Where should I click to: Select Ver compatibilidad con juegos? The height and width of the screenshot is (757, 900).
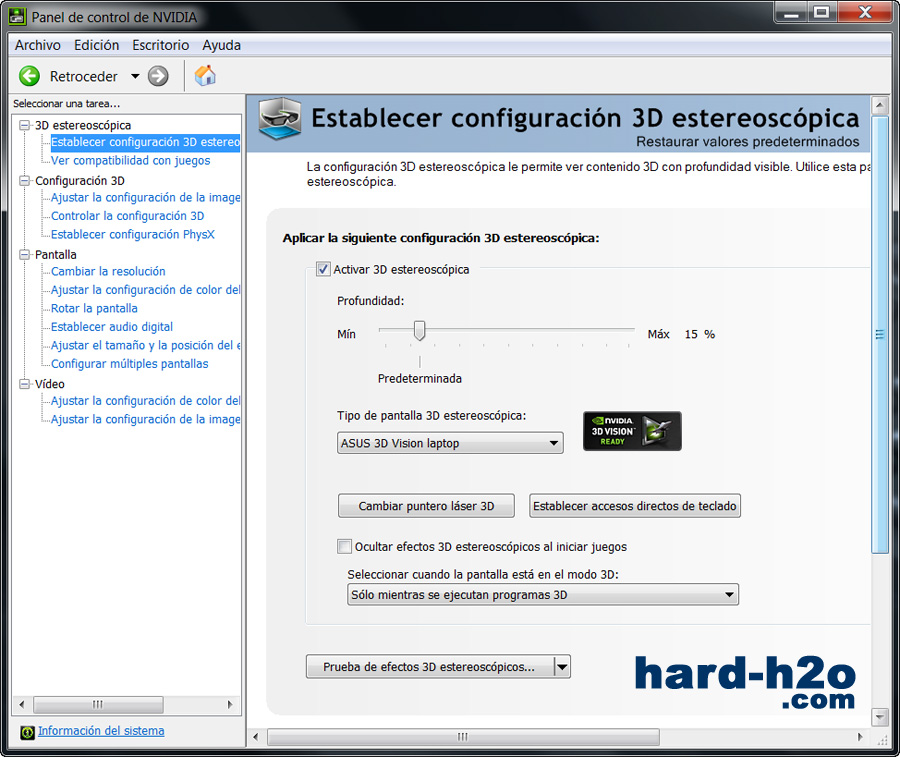[x=130, y=161]
